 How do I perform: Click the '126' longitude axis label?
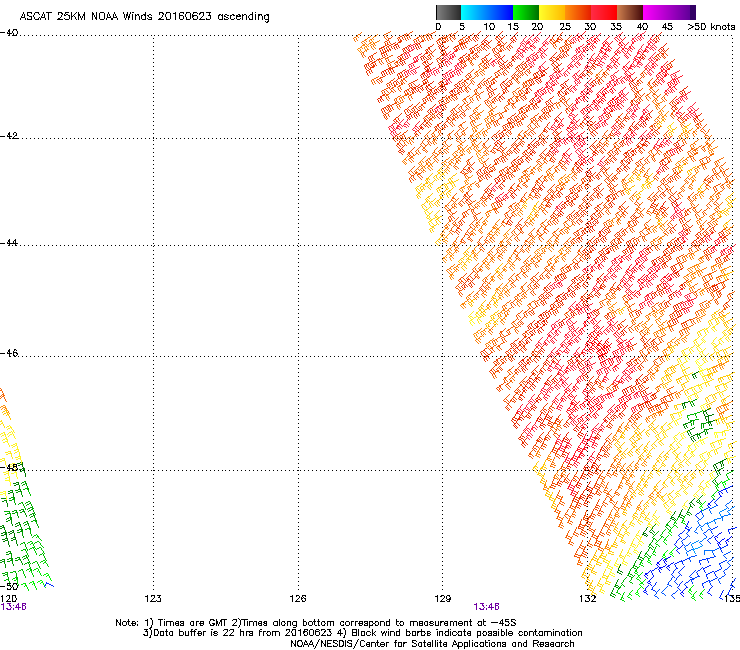298,599
